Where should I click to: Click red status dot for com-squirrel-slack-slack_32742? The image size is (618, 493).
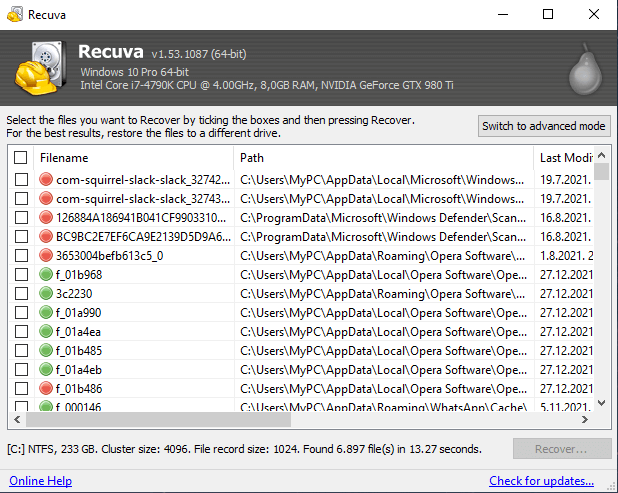[x=46, y=179]
